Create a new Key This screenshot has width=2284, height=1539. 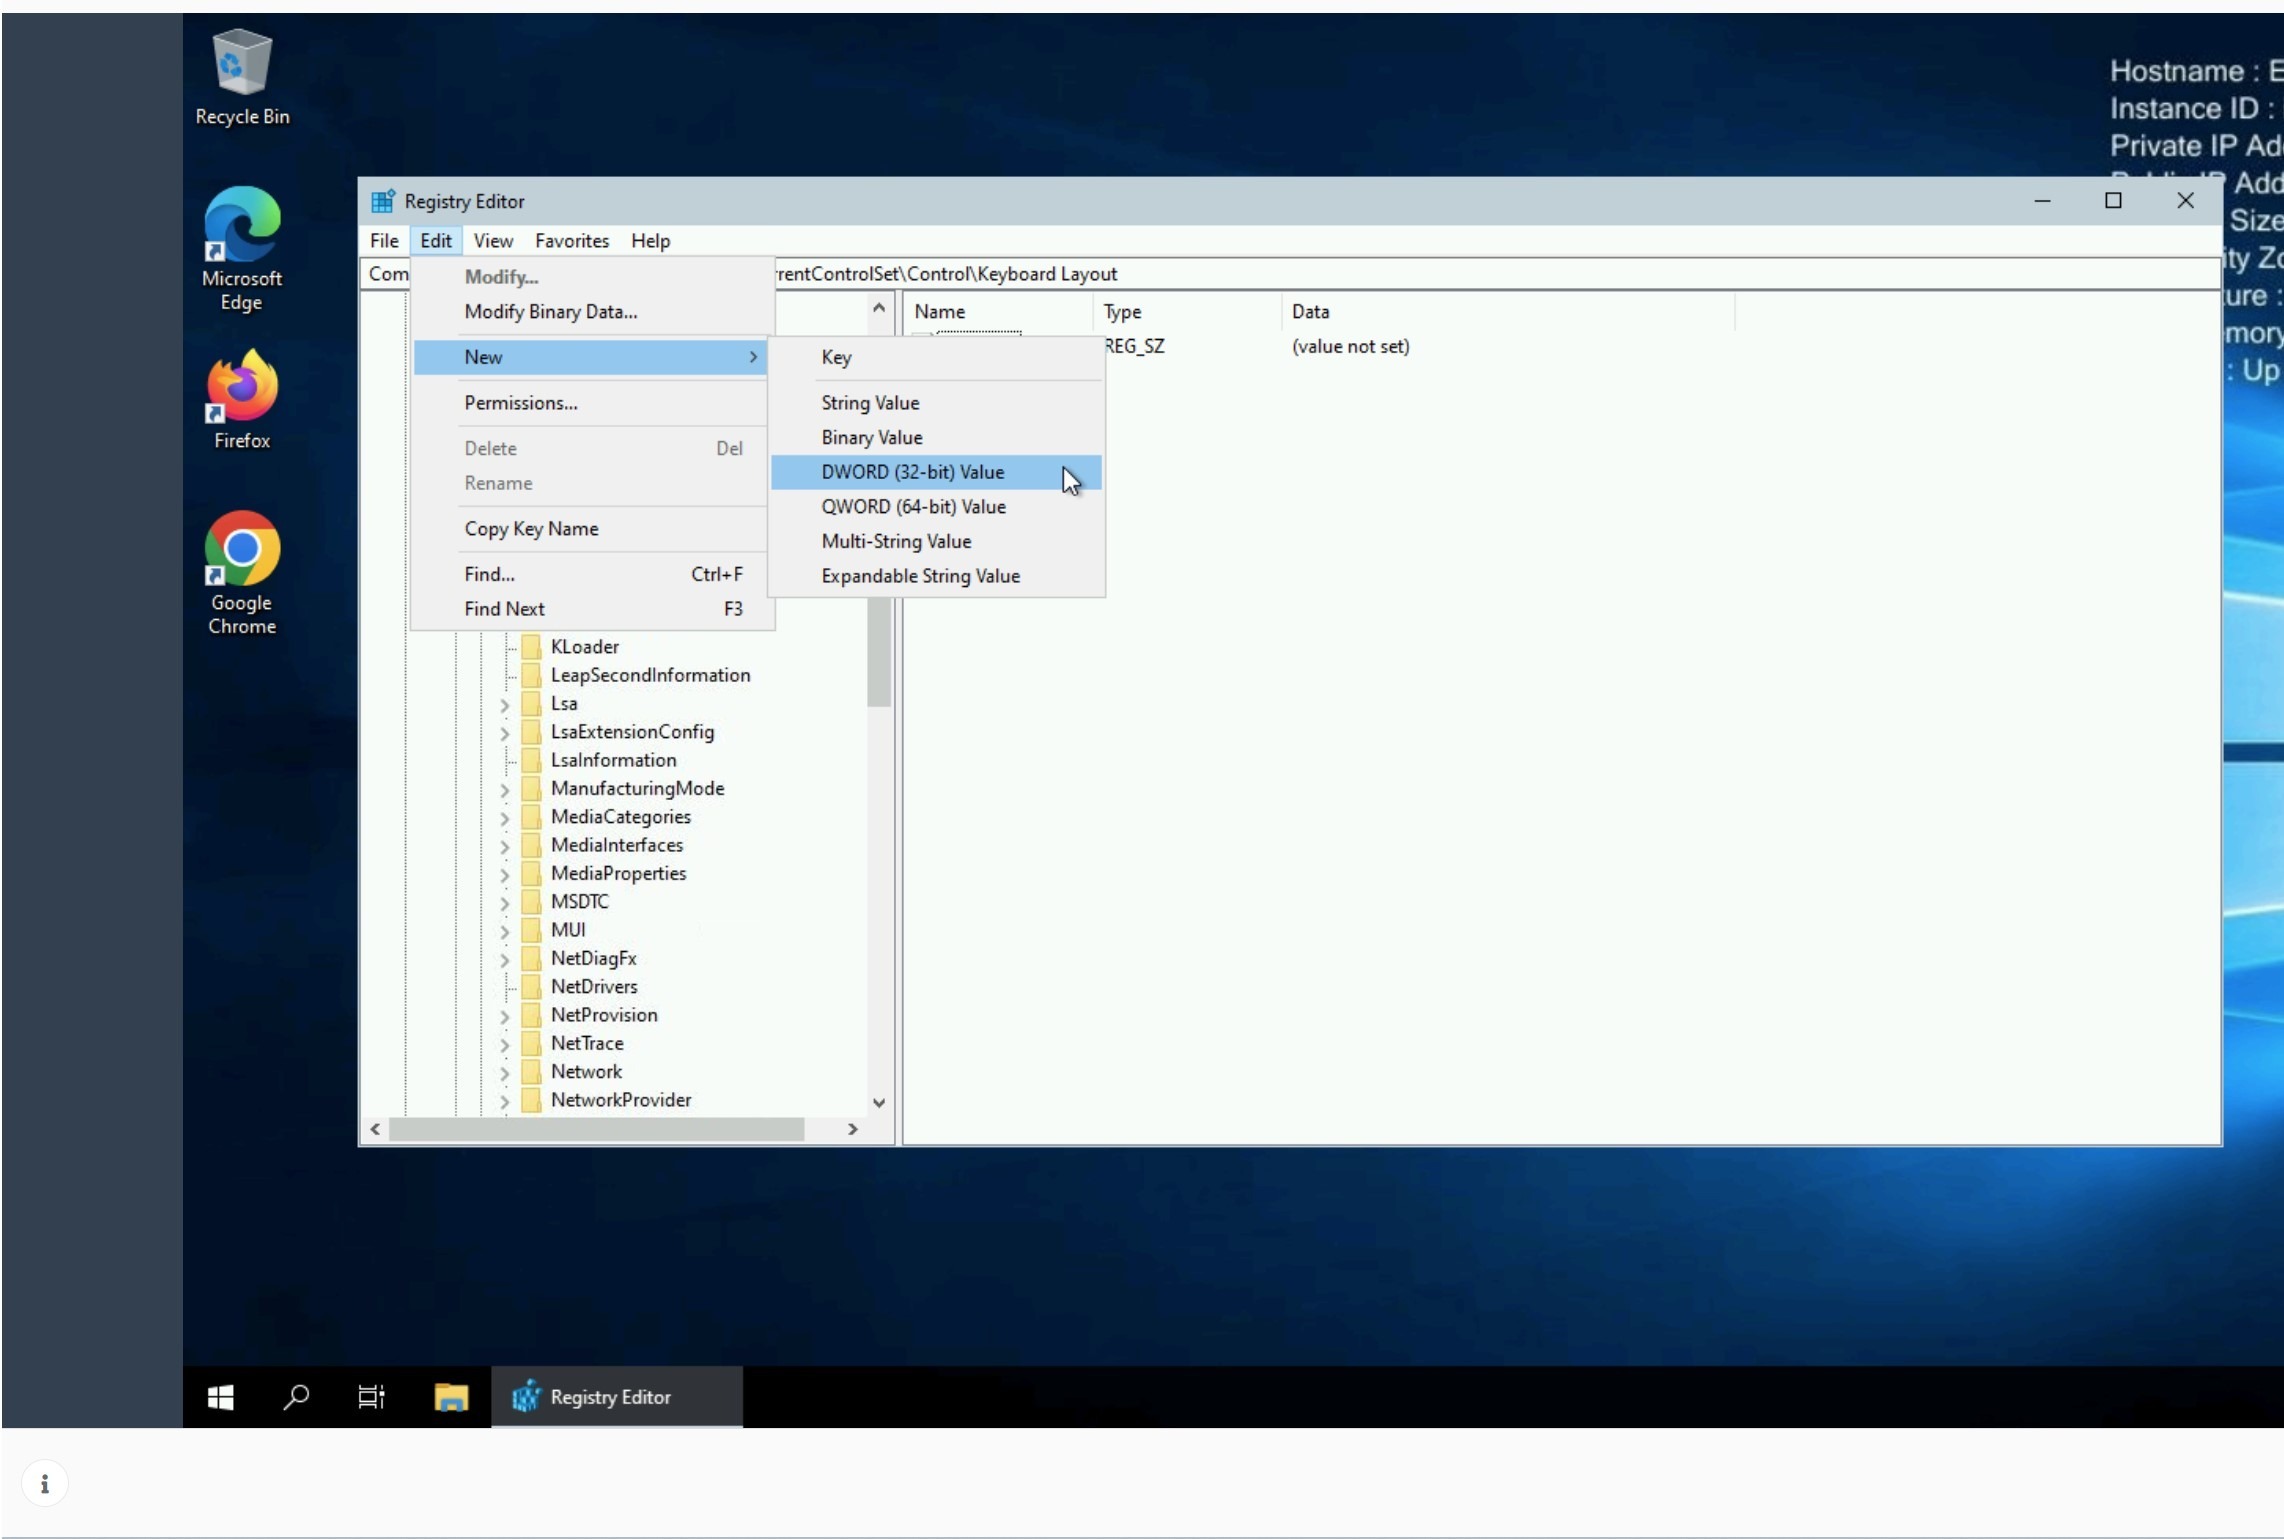[x=937, y=357]
